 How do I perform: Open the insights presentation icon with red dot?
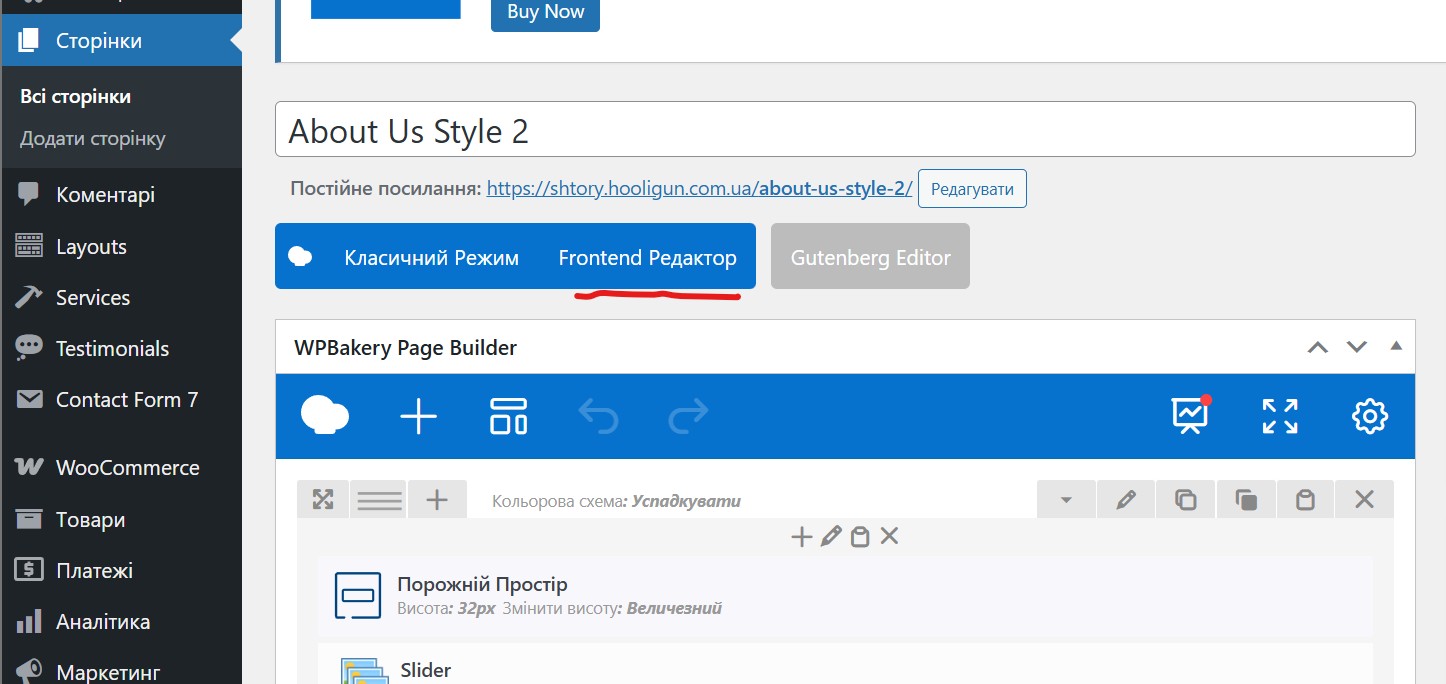(1190, 415)
